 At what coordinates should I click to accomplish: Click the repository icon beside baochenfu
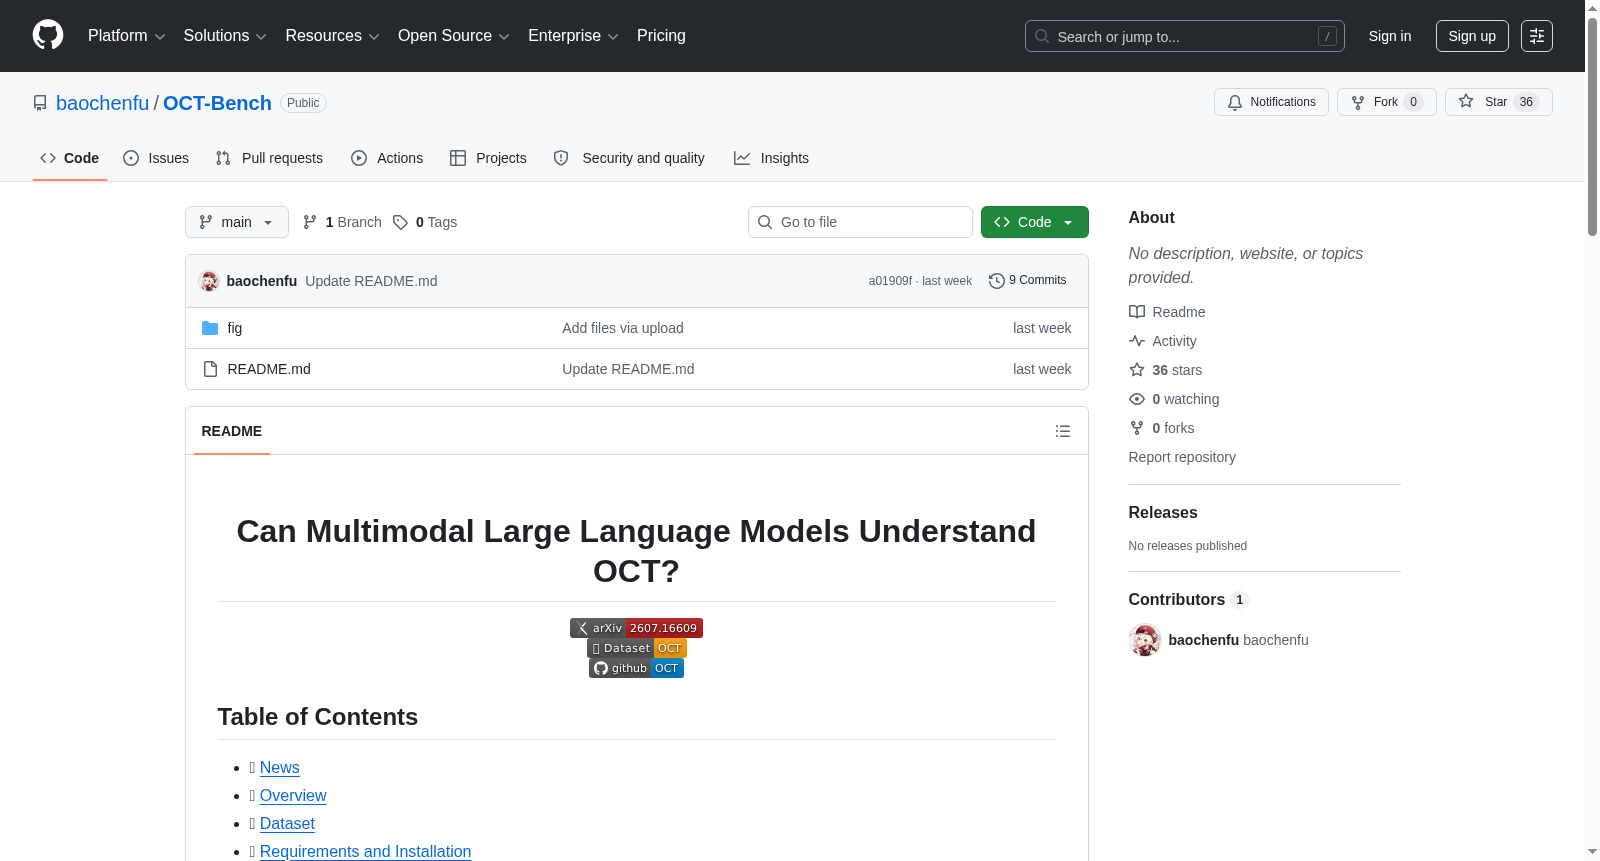[x=40, y=103]
